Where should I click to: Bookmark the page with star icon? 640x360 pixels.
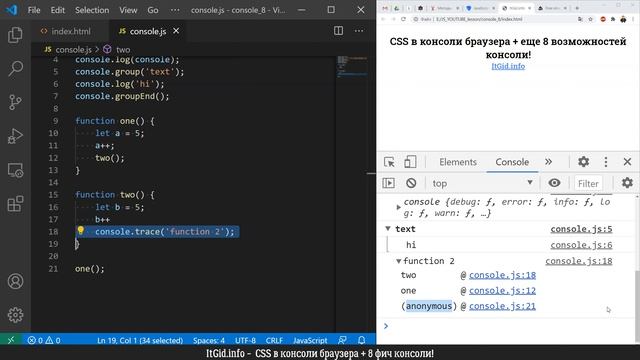[590, 19]
